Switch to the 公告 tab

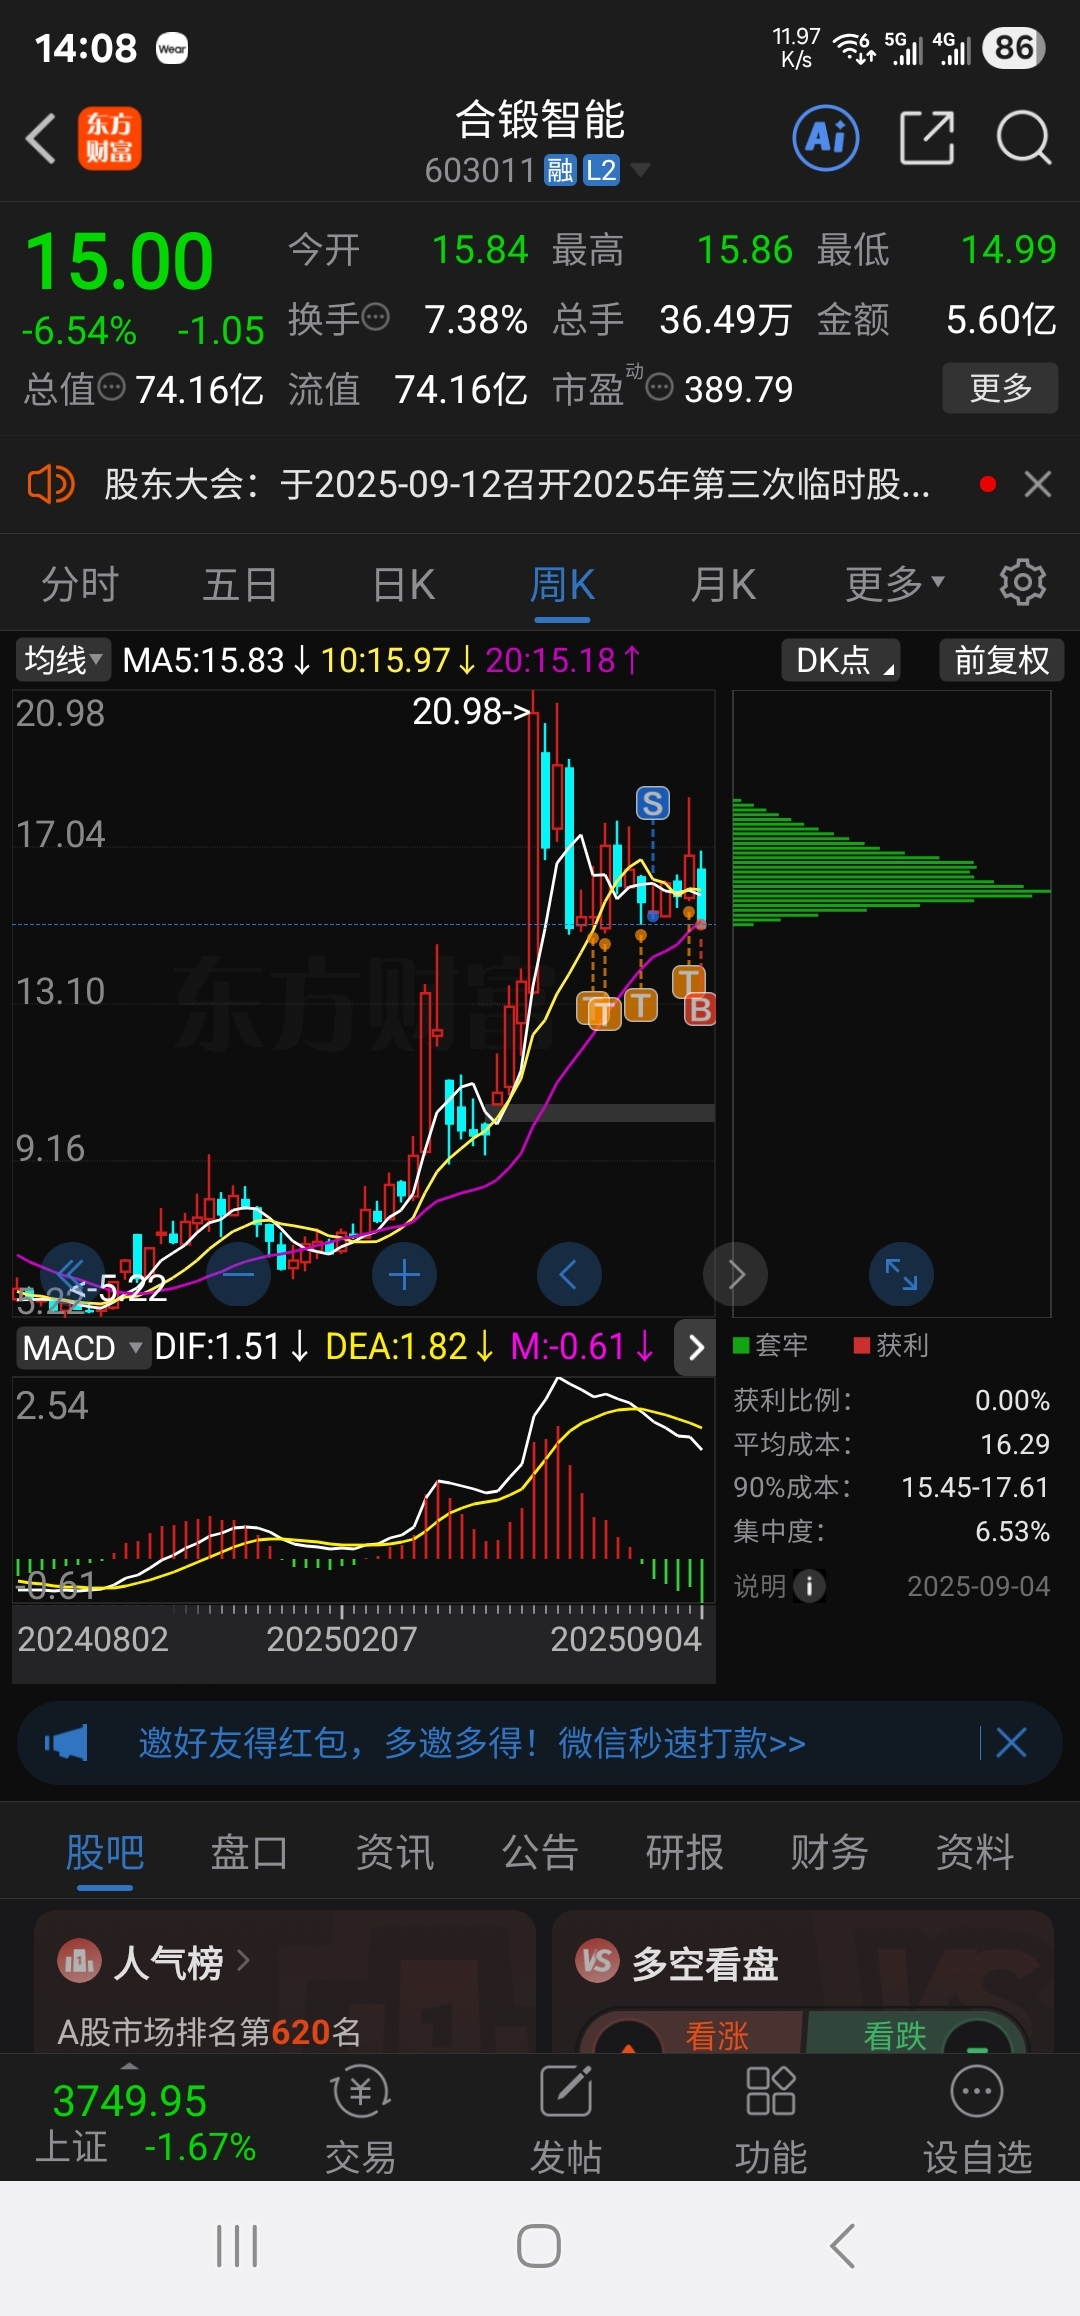coord(540,1852)
